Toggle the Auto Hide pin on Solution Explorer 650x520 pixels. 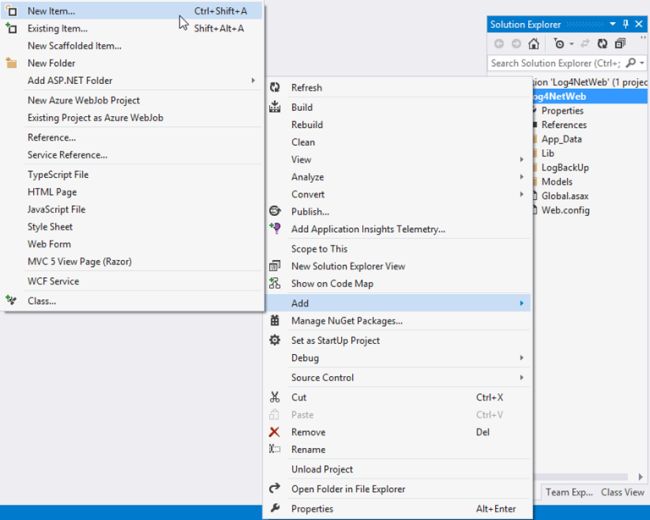pos(626,24)
